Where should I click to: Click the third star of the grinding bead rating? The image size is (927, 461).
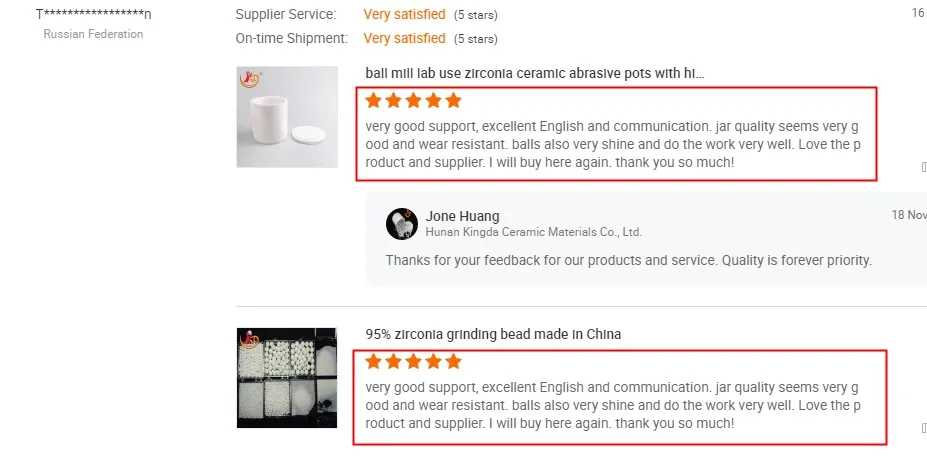pyautogui.click(x=413, y=361)
